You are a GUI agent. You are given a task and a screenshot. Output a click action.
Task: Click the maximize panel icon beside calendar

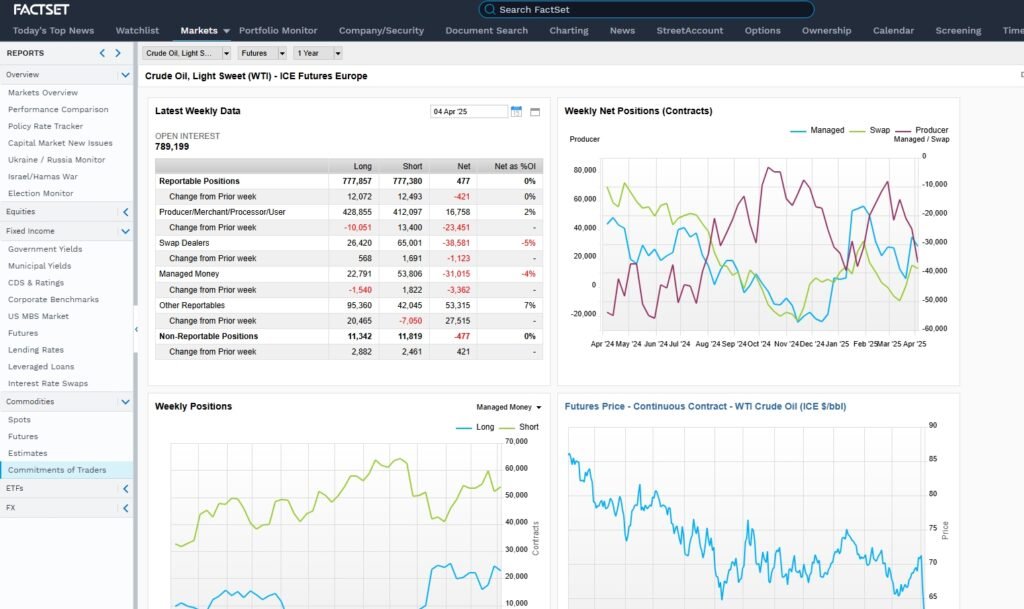pos(535,111)
